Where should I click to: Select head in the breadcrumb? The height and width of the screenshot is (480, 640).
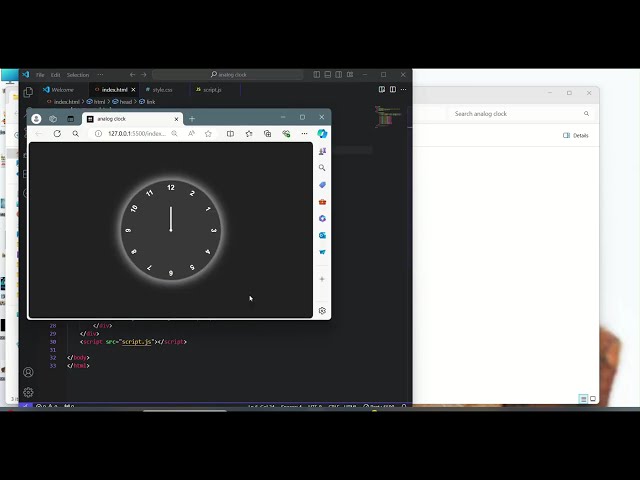(125, 102)
